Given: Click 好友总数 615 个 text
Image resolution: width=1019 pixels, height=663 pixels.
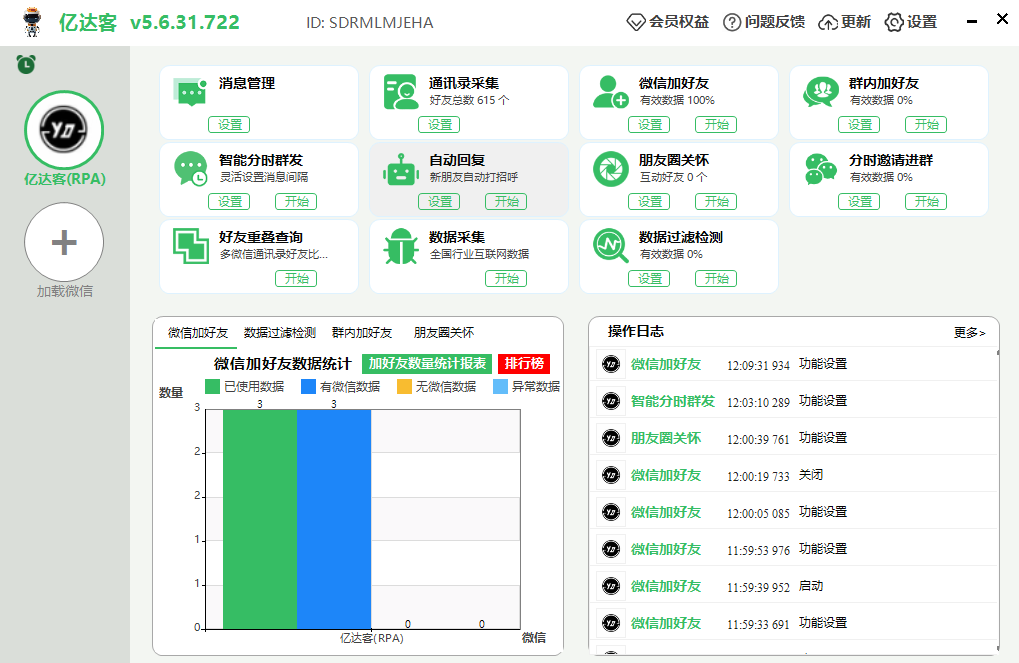Looking at the screenshot, I should (x=469, y=100).
